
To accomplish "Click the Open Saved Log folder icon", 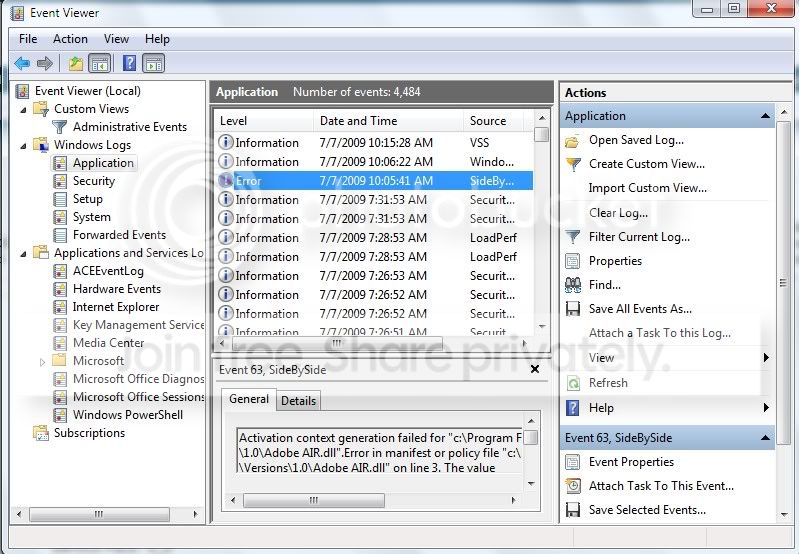I will click(x=573, y=141).
